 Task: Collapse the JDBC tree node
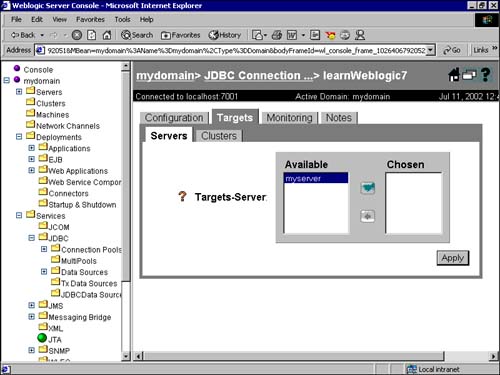(31, 238)
